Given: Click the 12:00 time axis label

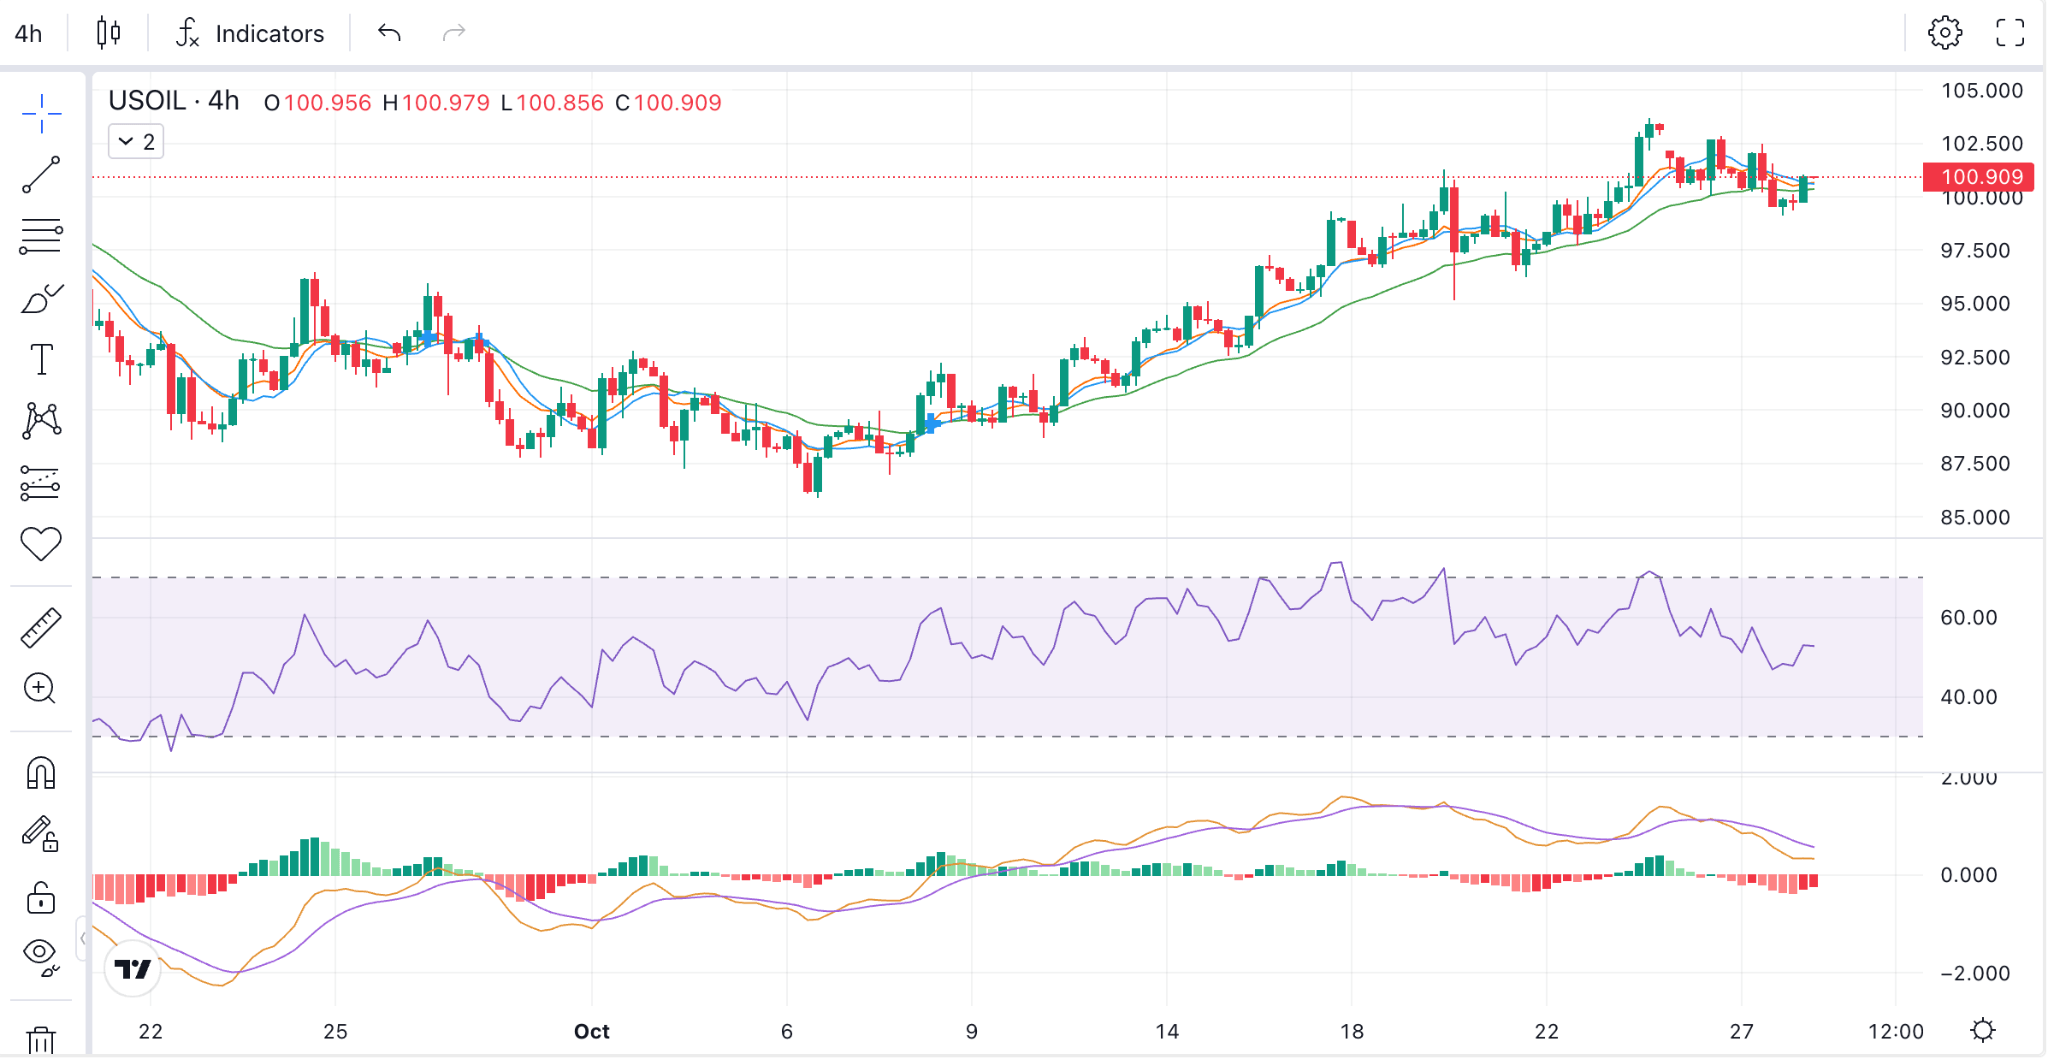Looking at the screenshot, I should (x=1895, y=1031).
